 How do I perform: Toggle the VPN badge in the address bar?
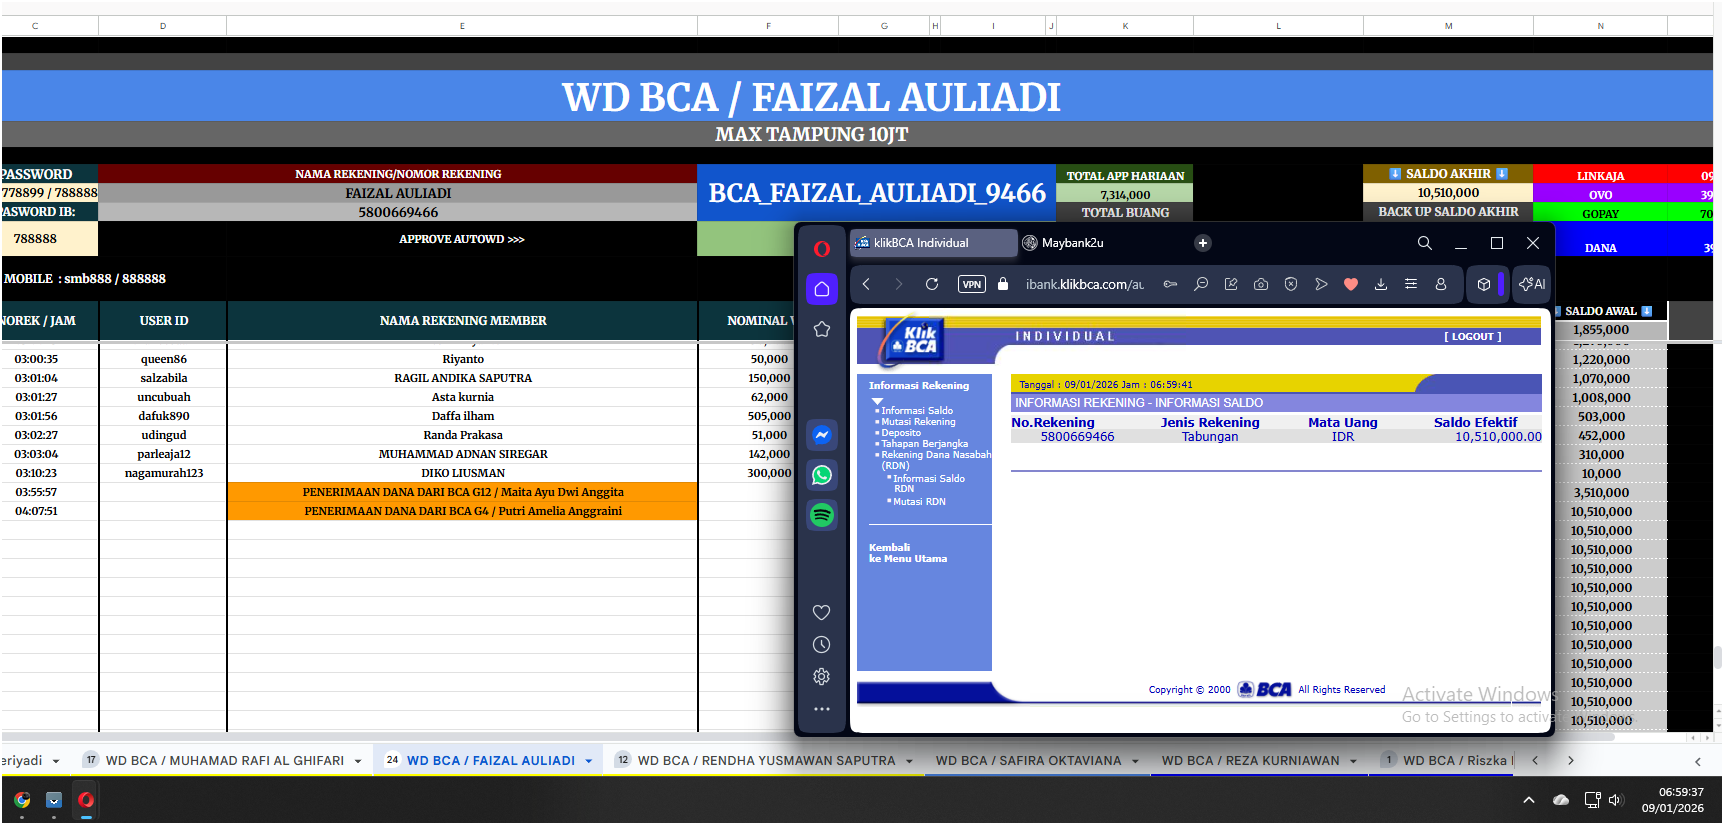[972, 284]
